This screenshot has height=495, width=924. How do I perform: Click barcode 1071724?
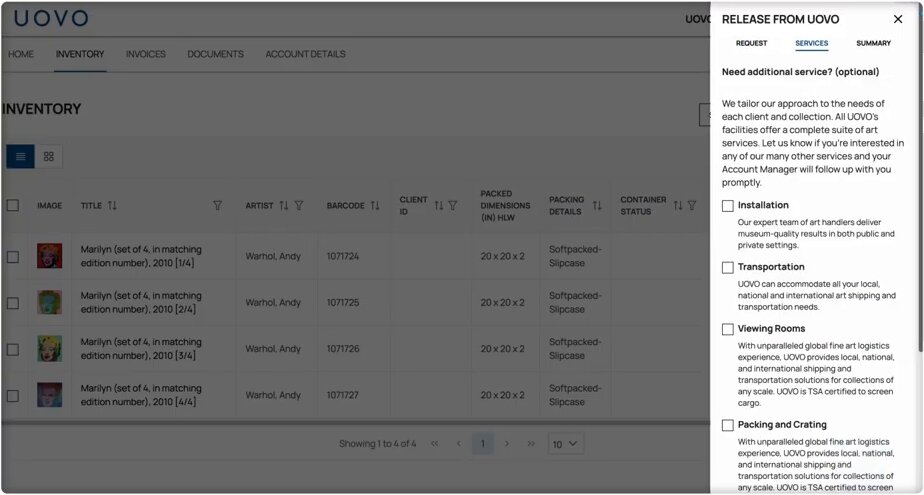point(343,256)
